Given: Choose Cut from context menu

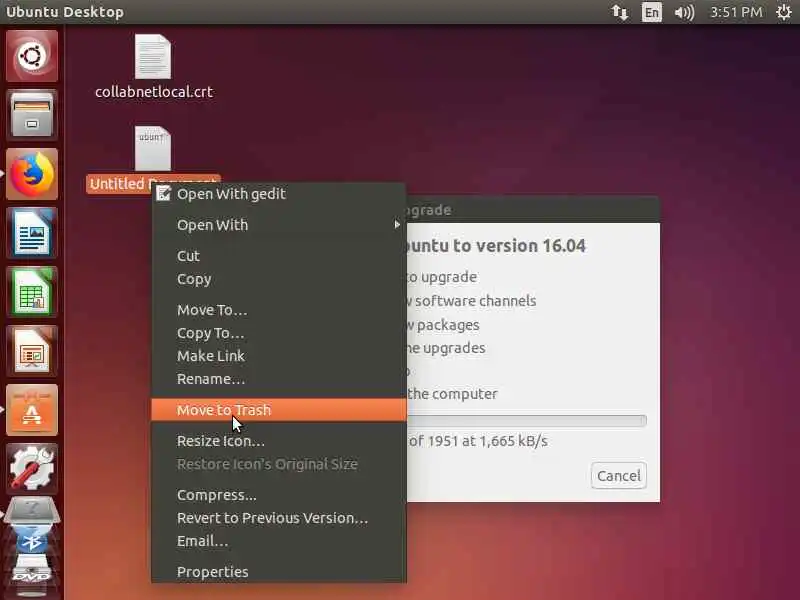Looking at the screenshot, I should pos(279,256).
